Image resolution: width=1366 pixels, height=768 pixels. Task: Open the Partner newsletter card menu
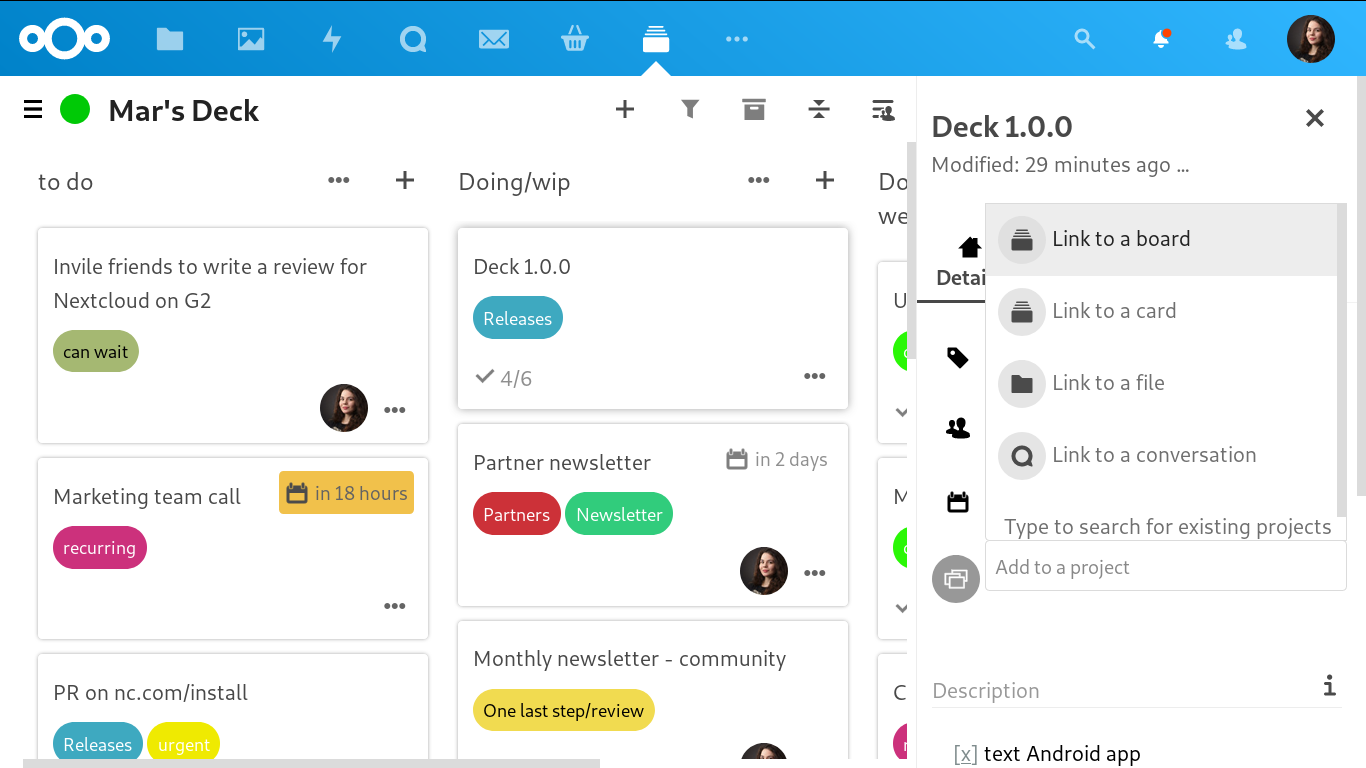[815, 573]
